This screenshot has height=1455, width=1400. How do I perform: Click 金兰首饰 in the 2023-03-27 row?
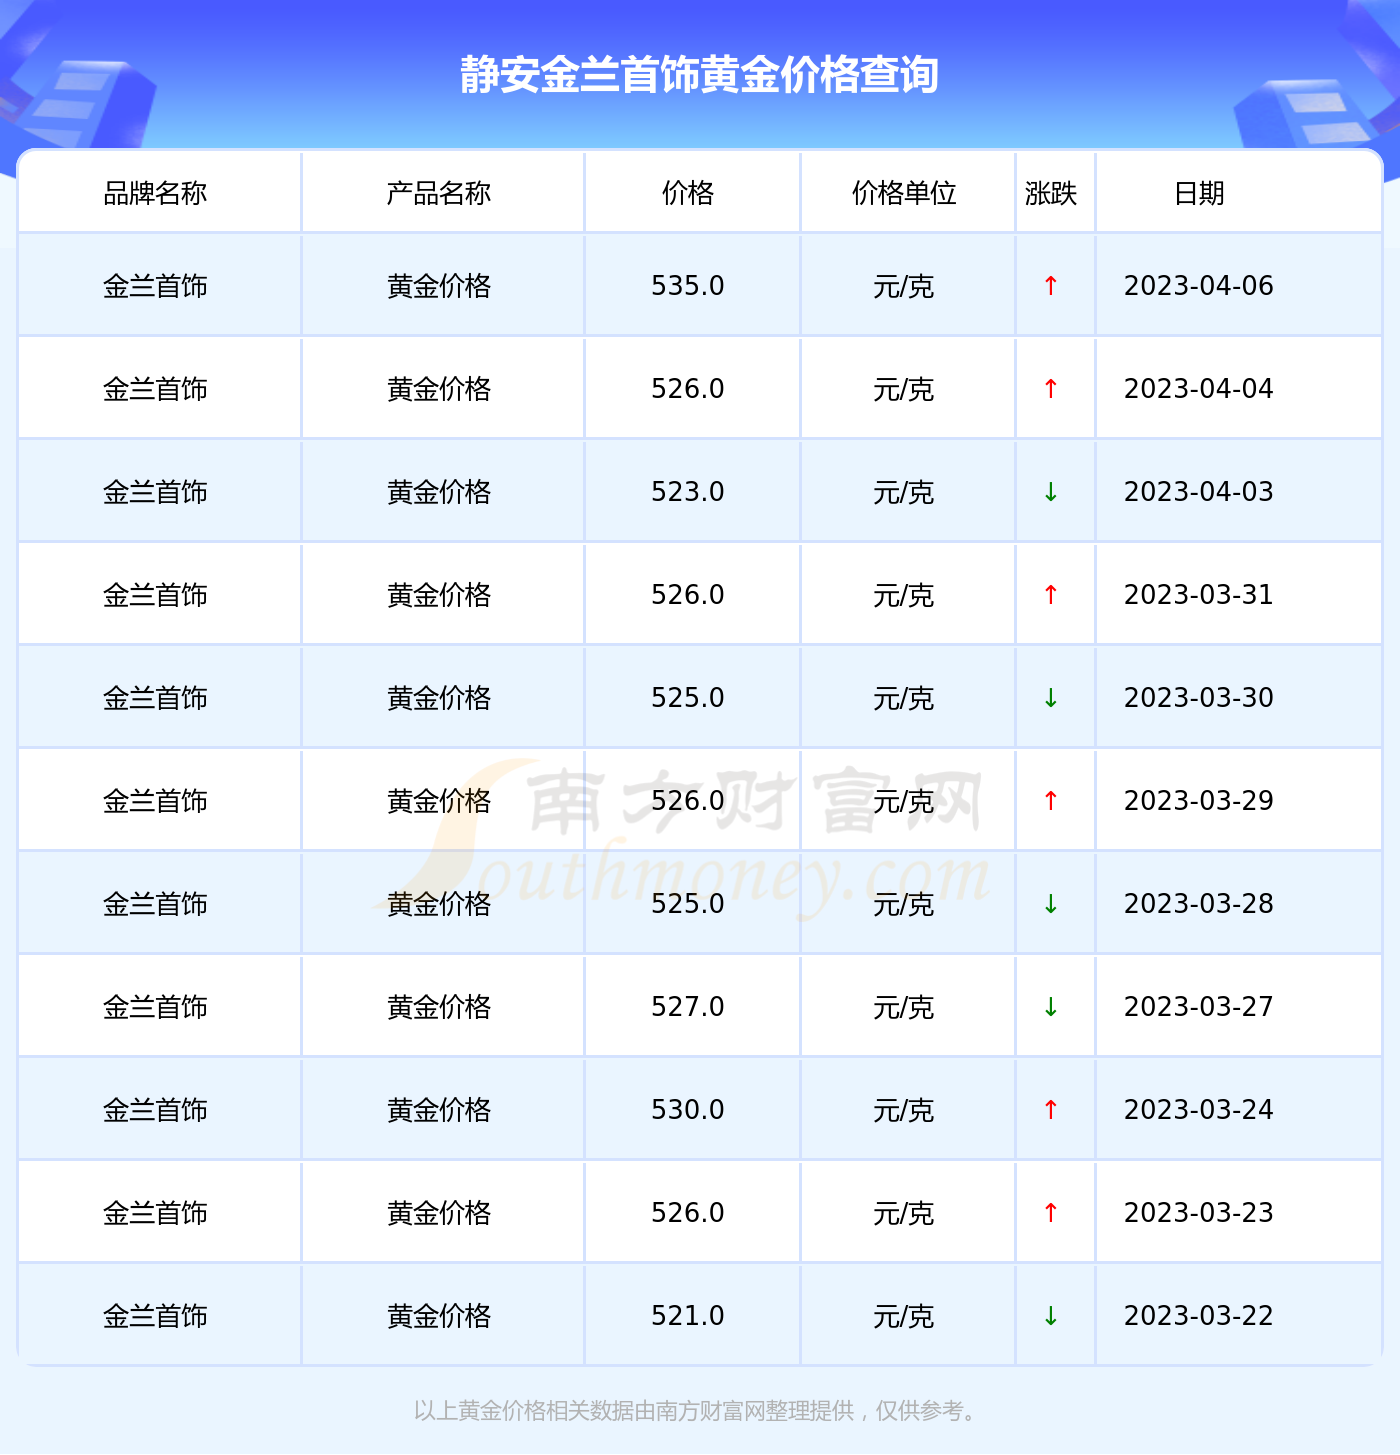(x=155, y=1007)
